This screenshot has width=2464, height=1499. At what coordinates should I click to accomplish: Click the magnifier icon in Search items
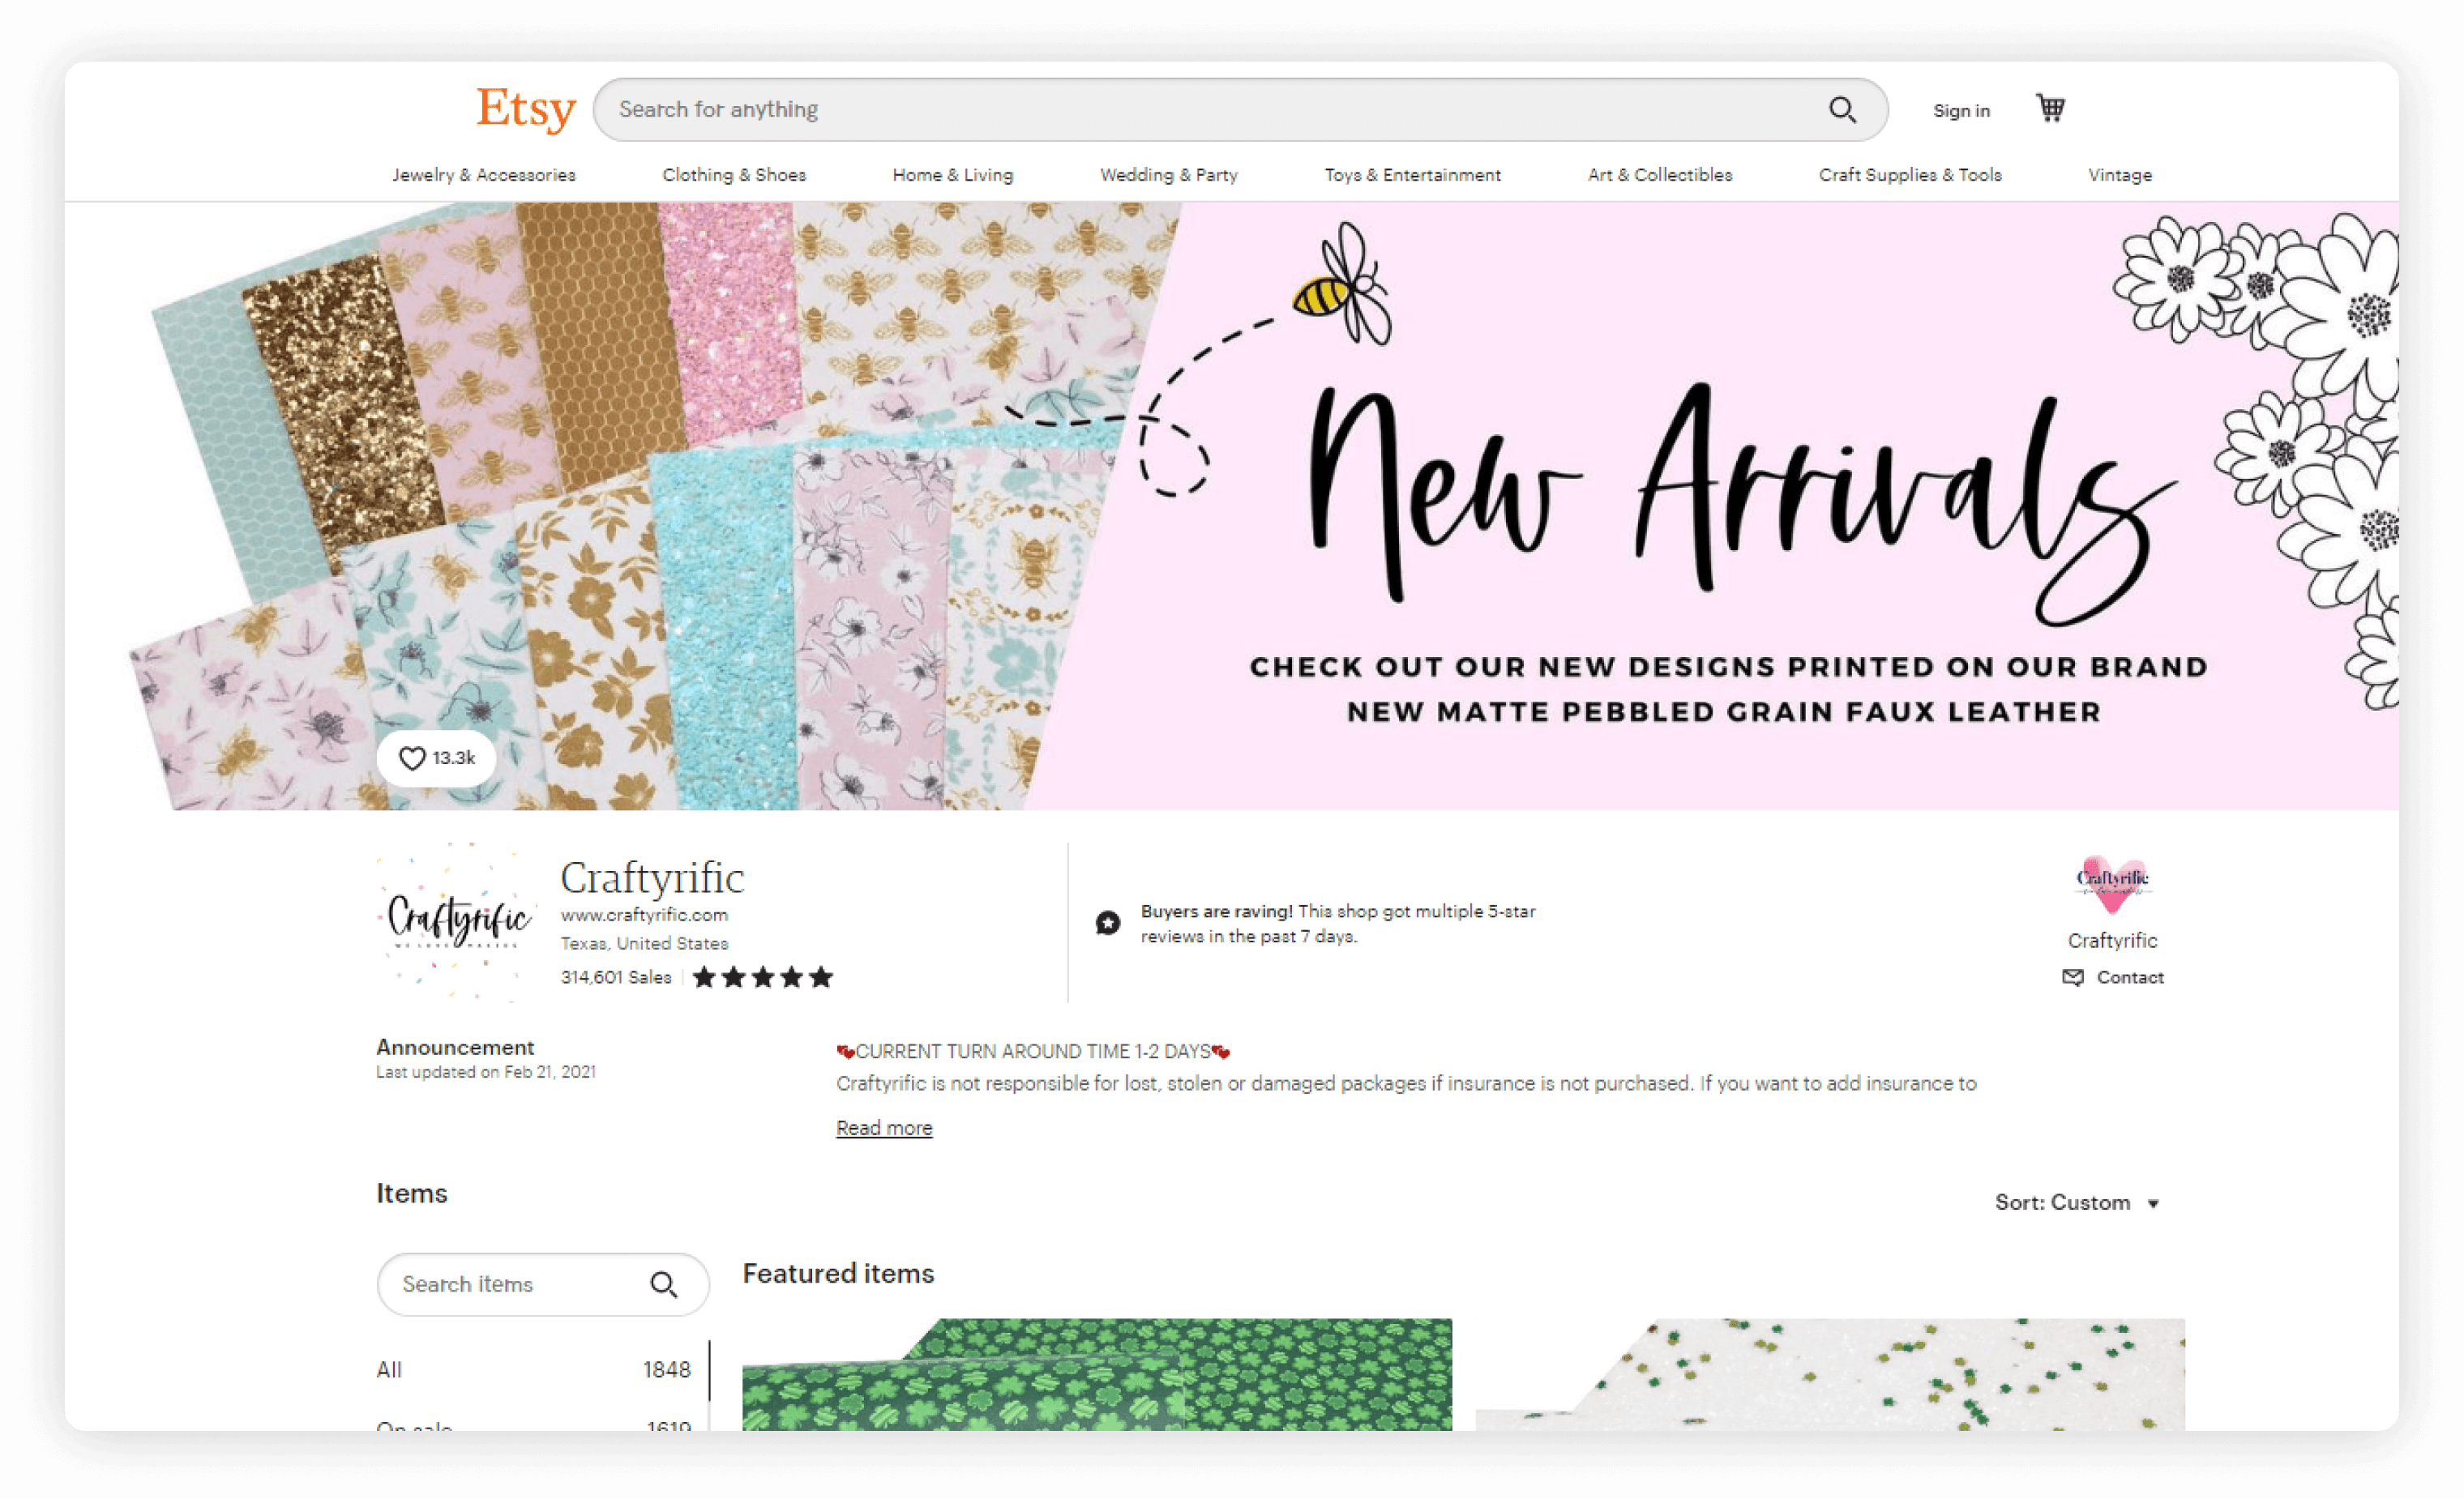[x=664, y=1284]
